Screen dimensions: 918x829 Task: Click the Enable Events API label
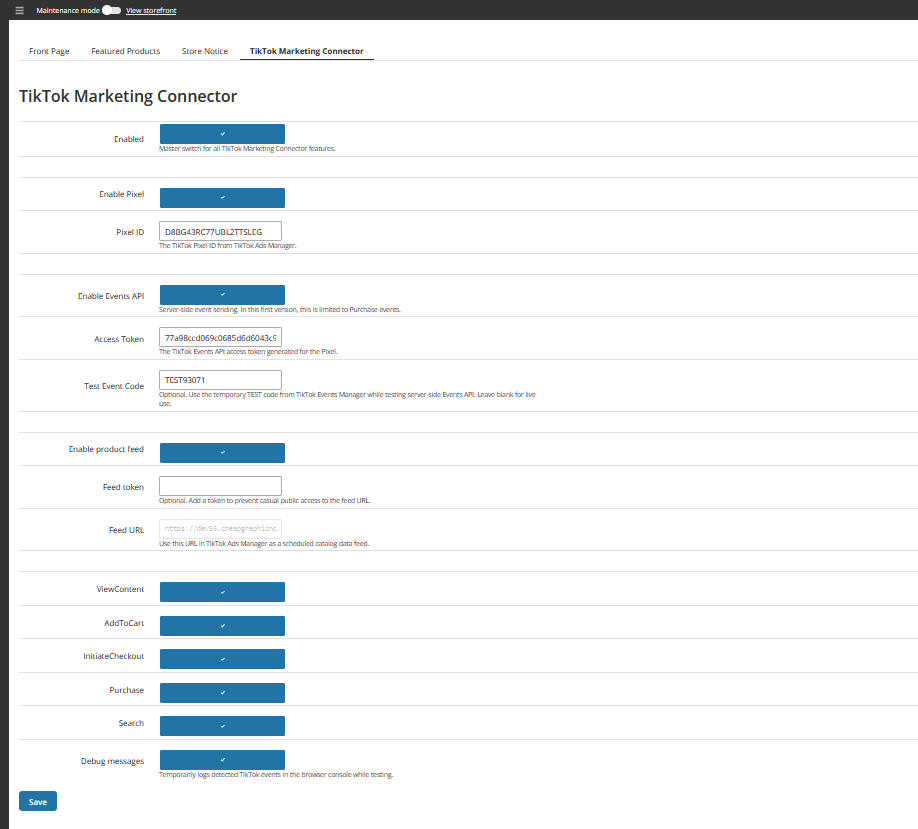[x=111, y=296]
